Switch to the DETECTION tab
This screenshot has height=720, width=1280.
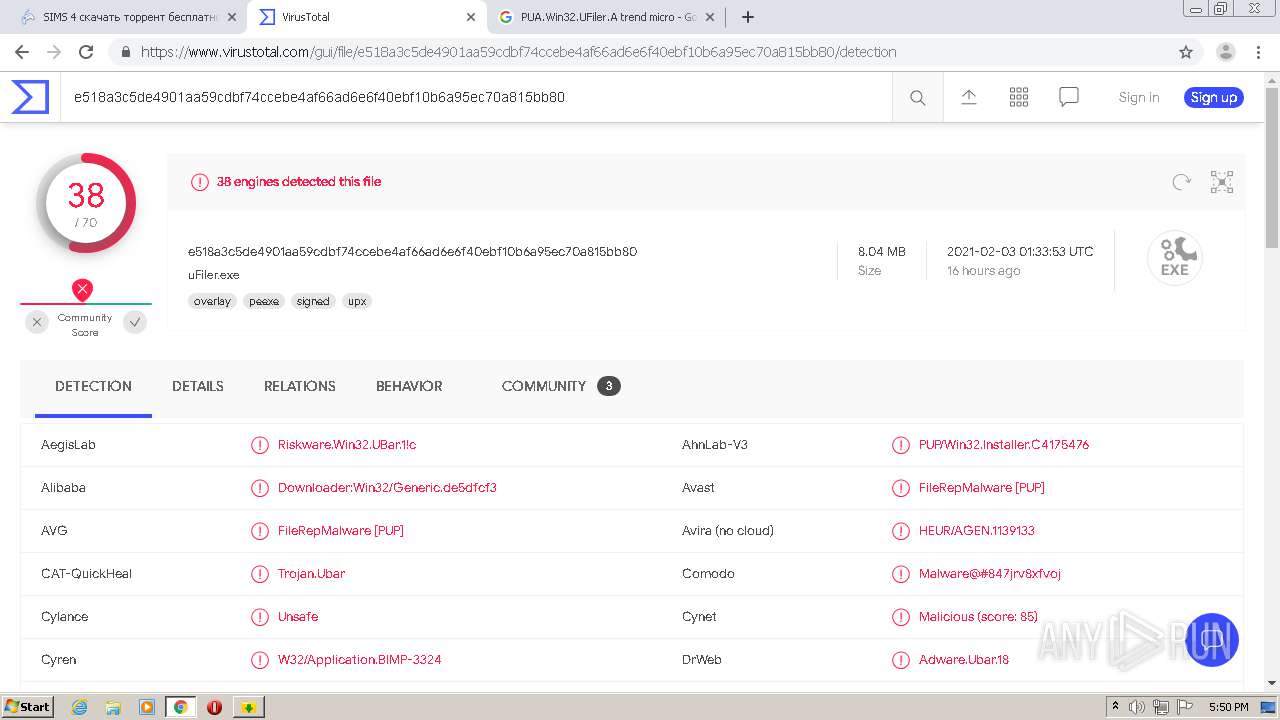point(93,386)
